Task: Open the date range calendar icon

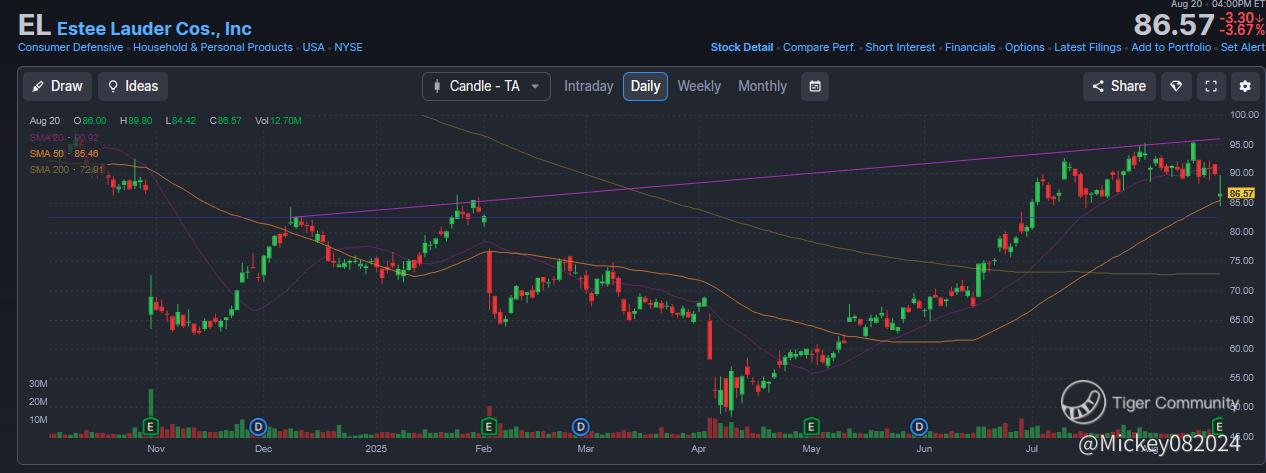Action: pyautogui.click(x=815, y=86)
